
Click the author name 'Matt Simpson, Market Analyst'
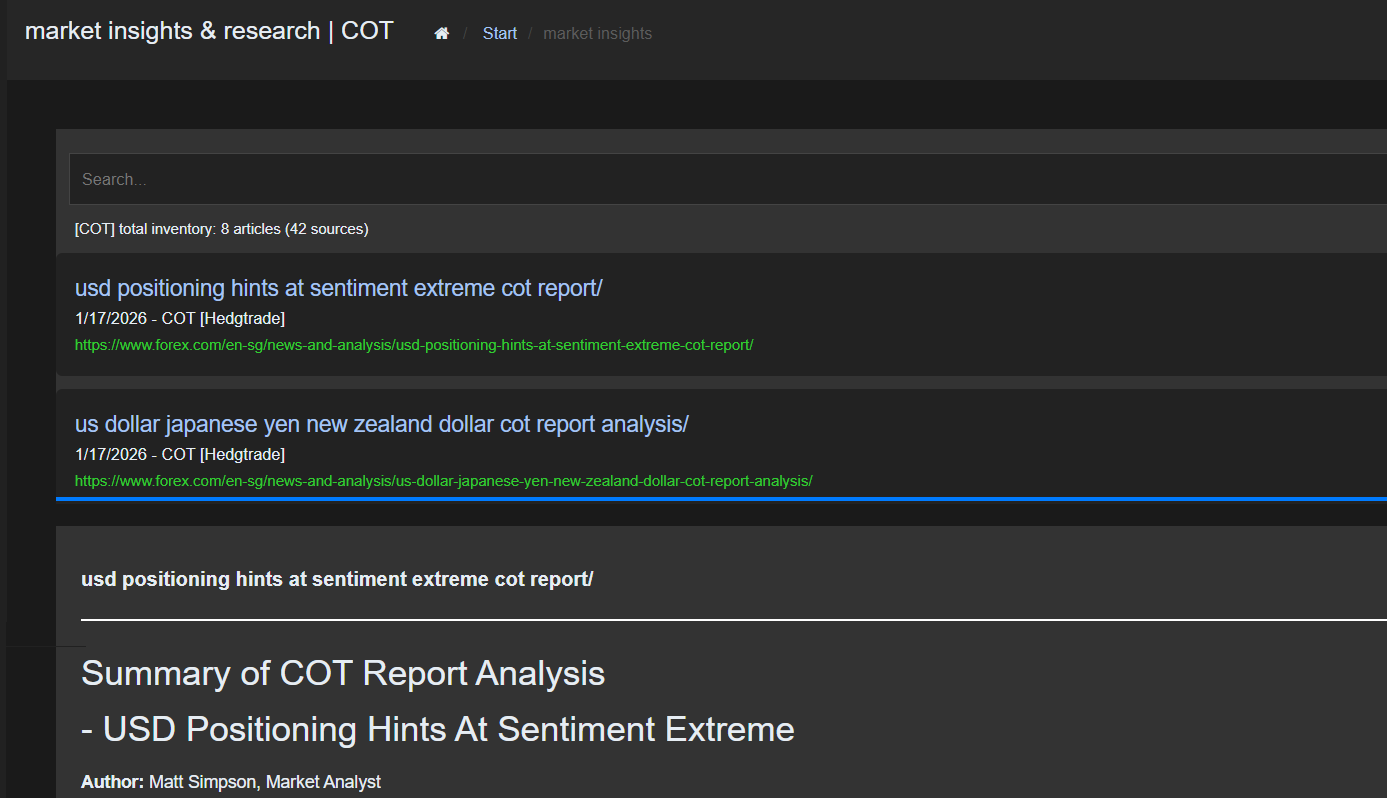coord(264,782)
